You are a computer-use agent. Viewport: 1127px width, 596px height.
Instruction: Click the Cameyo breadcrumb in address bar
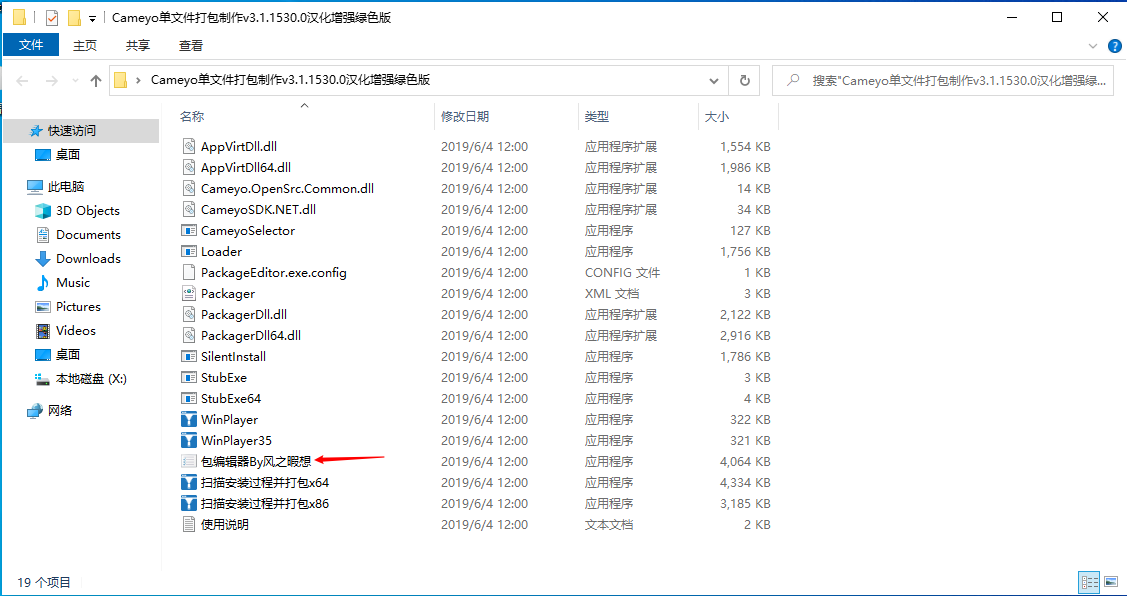coord(290,81)
